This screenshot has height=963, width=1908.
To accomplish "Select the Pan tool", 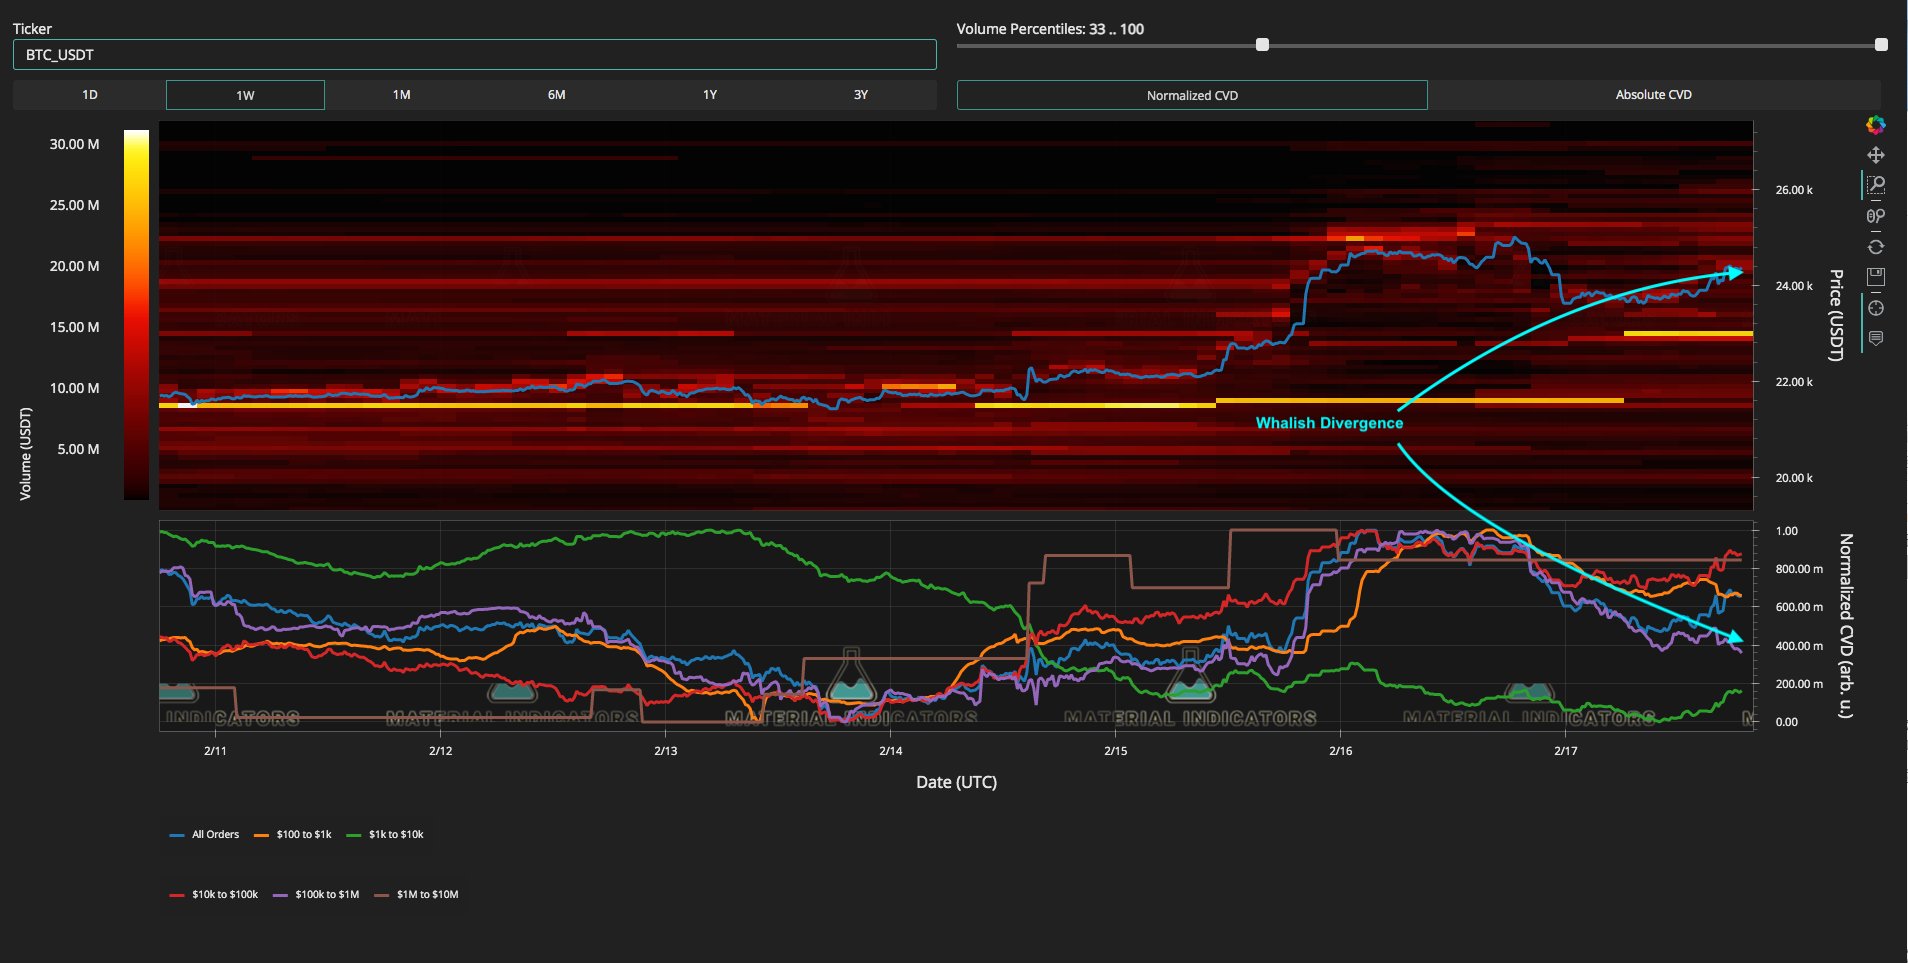I will (1875, 155).
